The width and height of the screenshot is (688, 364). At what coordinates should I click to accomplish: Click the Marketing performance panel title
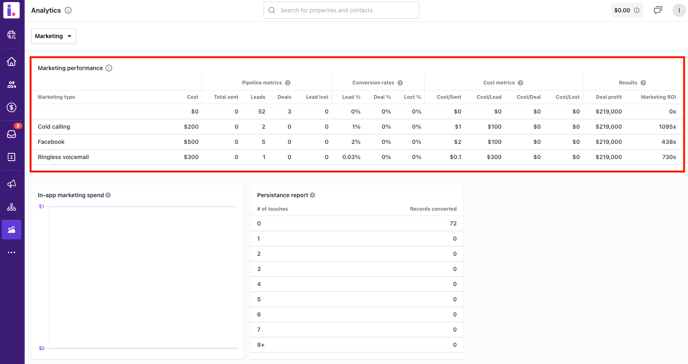click(70, 68)
